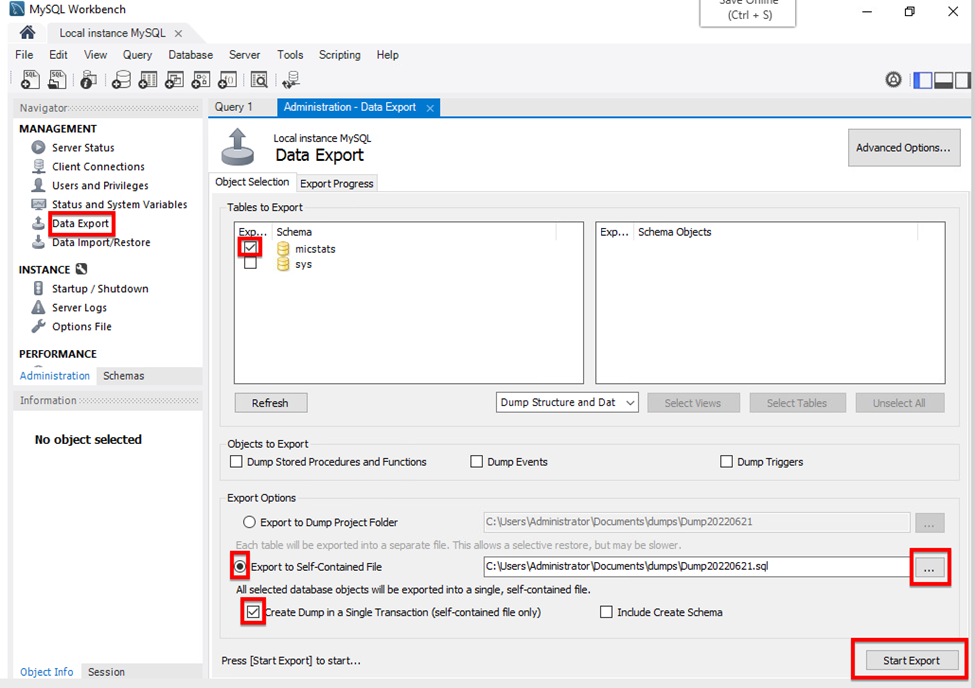Click the icon beside INSTANCE heading
Image resolution: width=975 pixels, height=688 pixels.
click(81, 269)
